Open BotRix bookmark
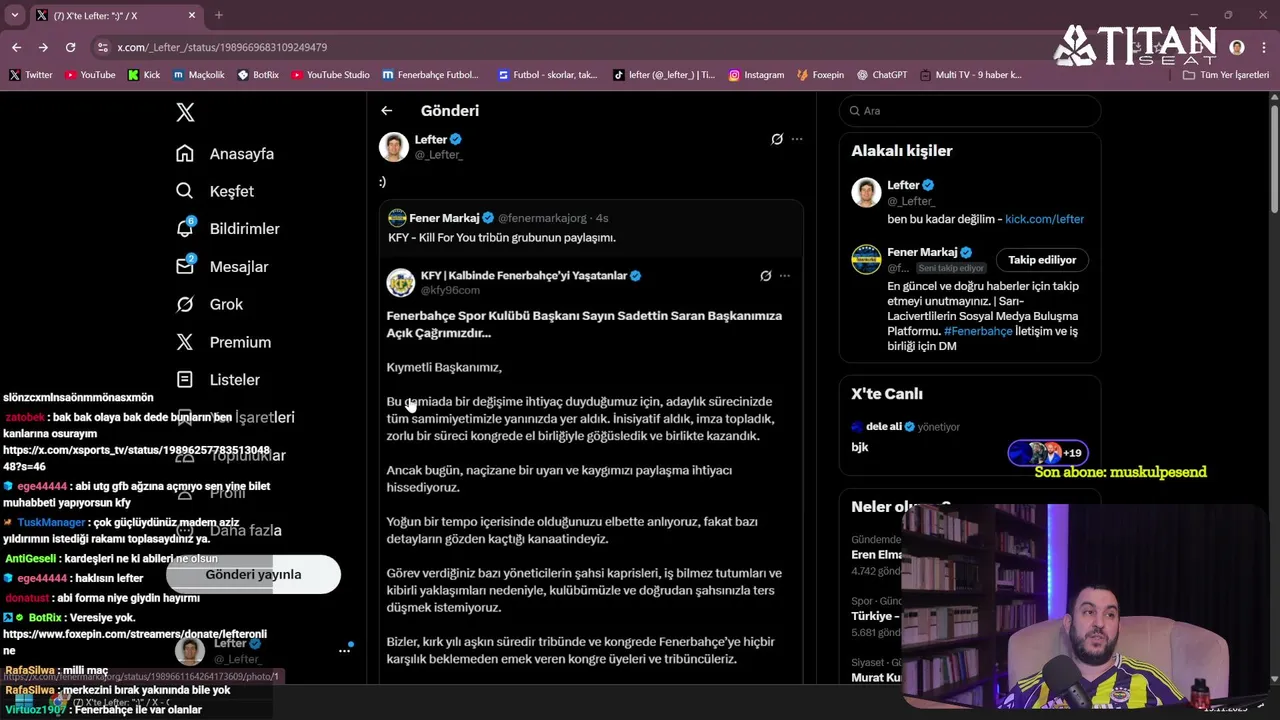Screen dimensions: 1280x720 click(x=258, y=75)
